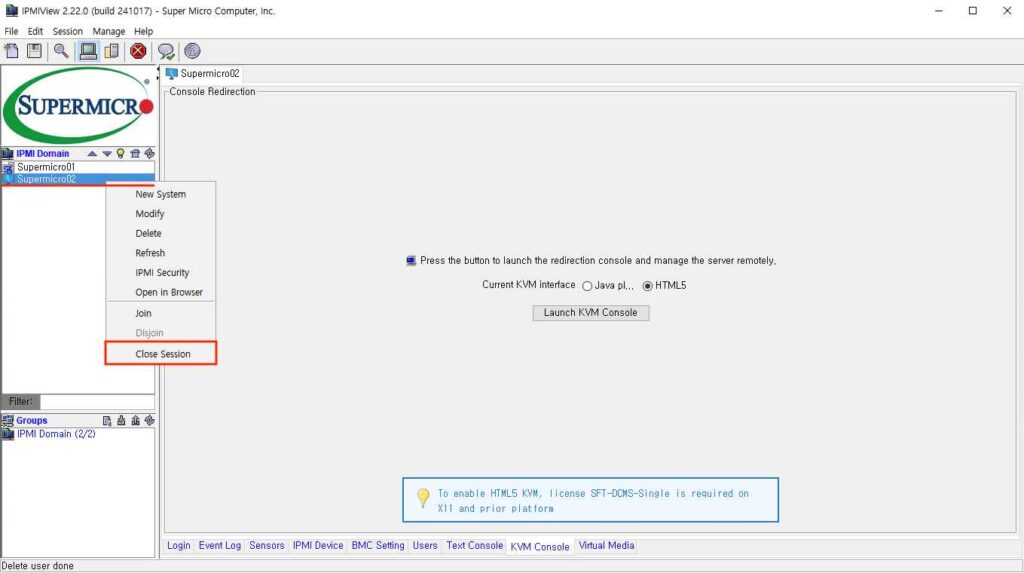
Task: Switch to the KVM Console tab
Action: [x=540, y=546]
